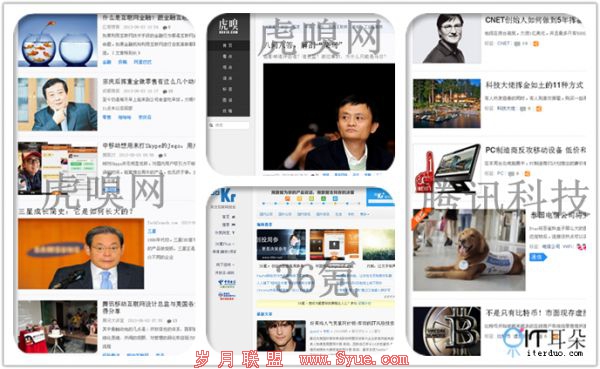Open the headline beside the young man portrait
Image resolution: width=600 pixels, height=369 pixels.
pyautogui.click(x=352, y=323)
